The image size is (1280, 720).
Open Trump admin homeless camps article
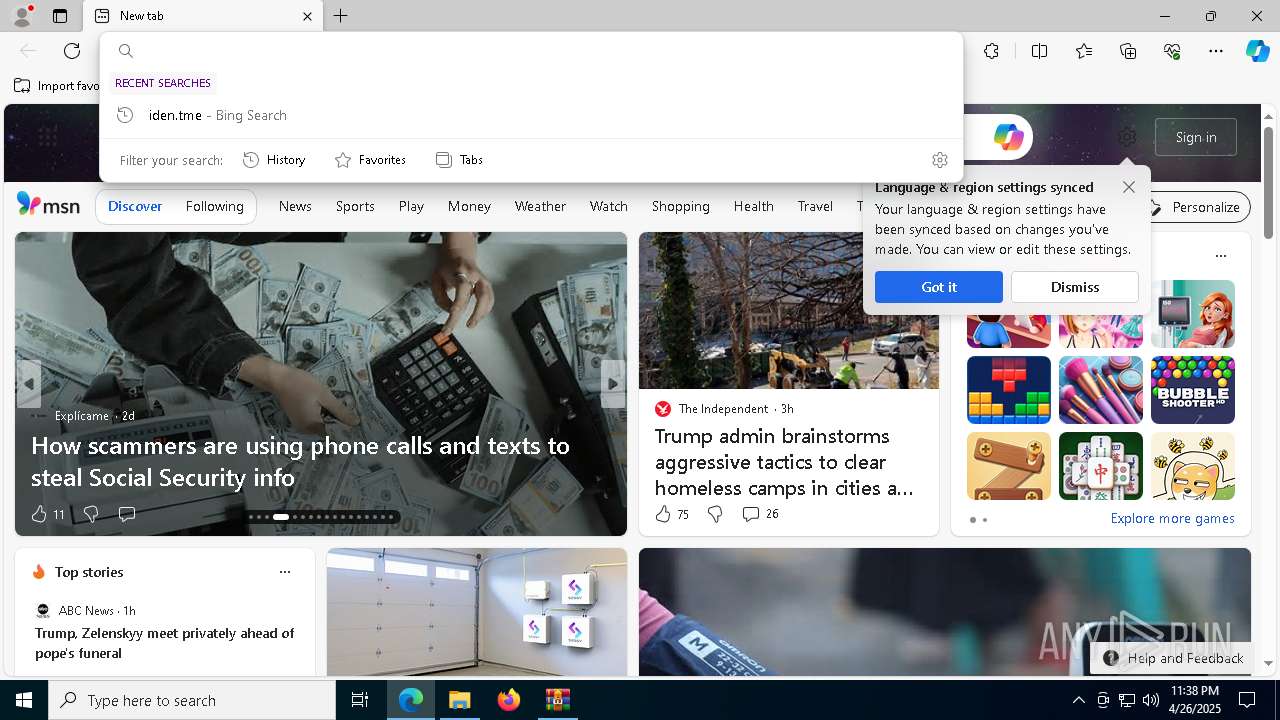coord(784,462)
